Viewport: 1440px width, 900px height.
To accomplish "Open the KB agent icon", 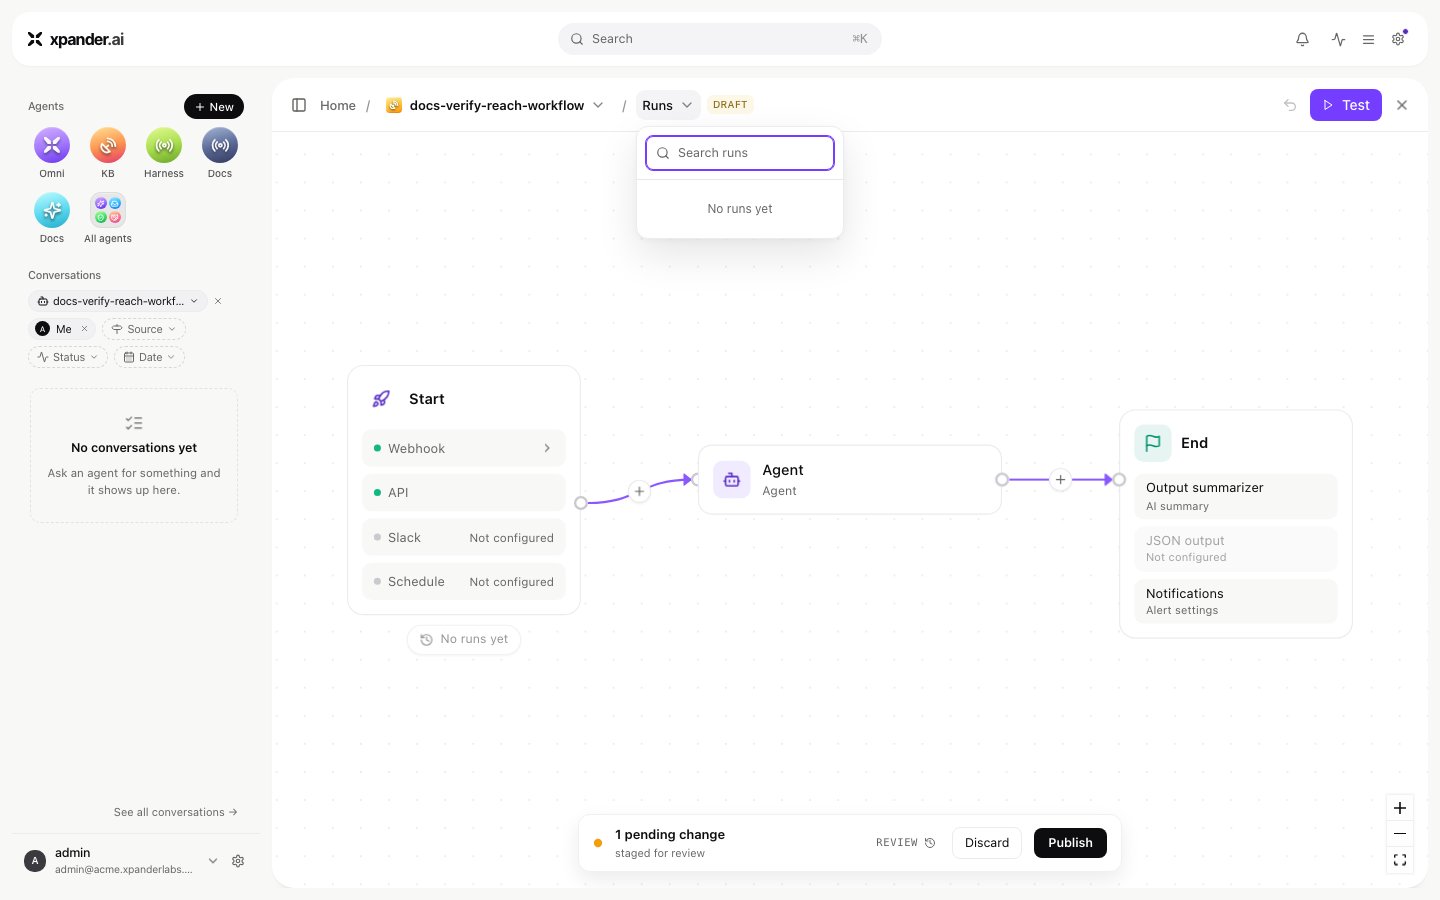I will click(108, 146).
